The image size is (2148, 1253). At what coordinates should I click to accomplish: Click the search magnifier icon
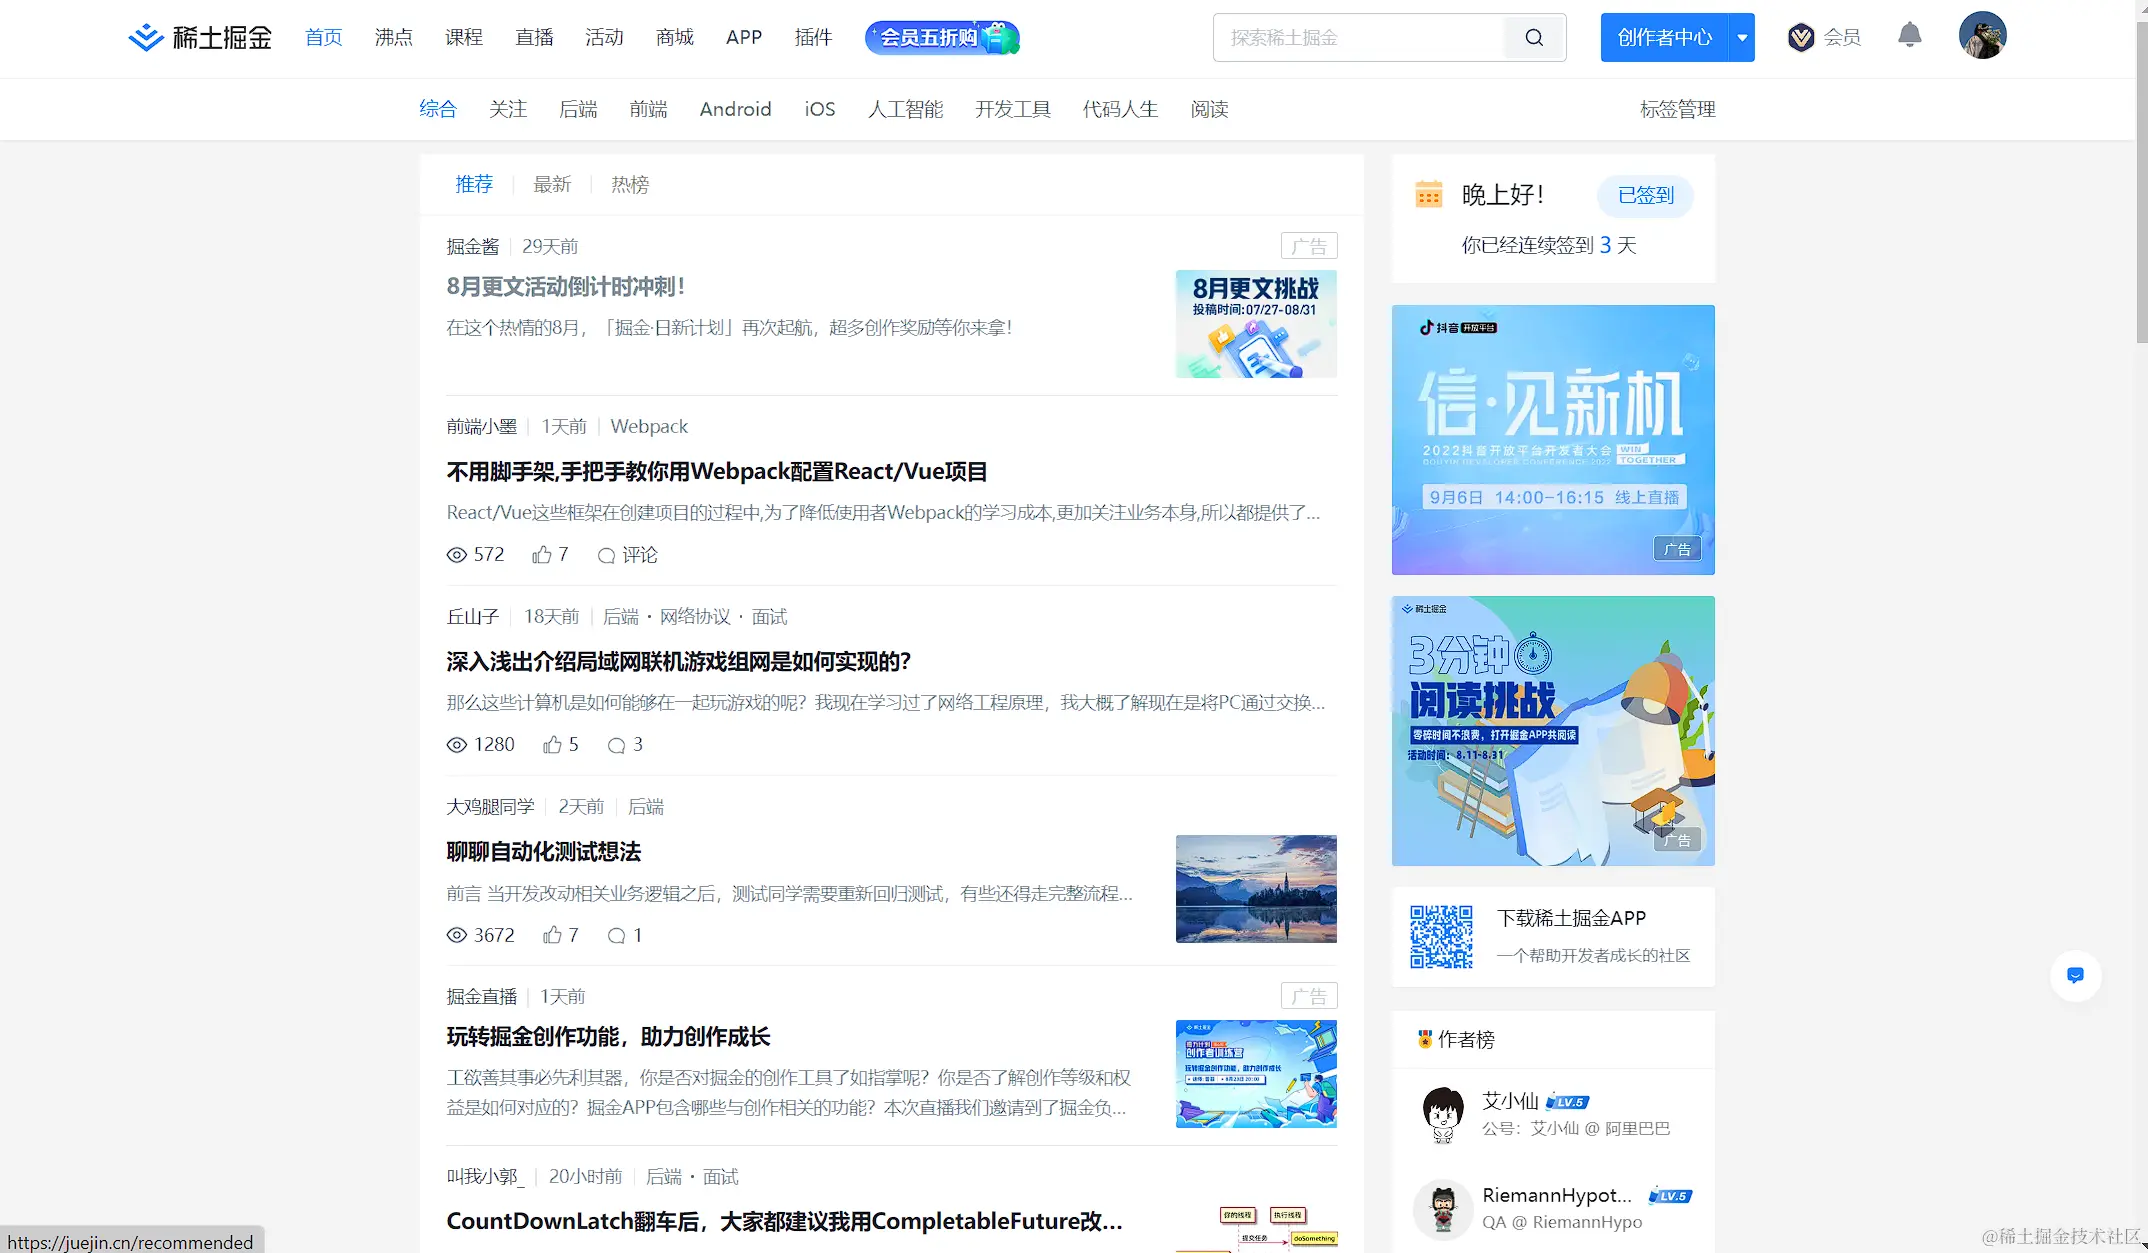point(1534,38)
